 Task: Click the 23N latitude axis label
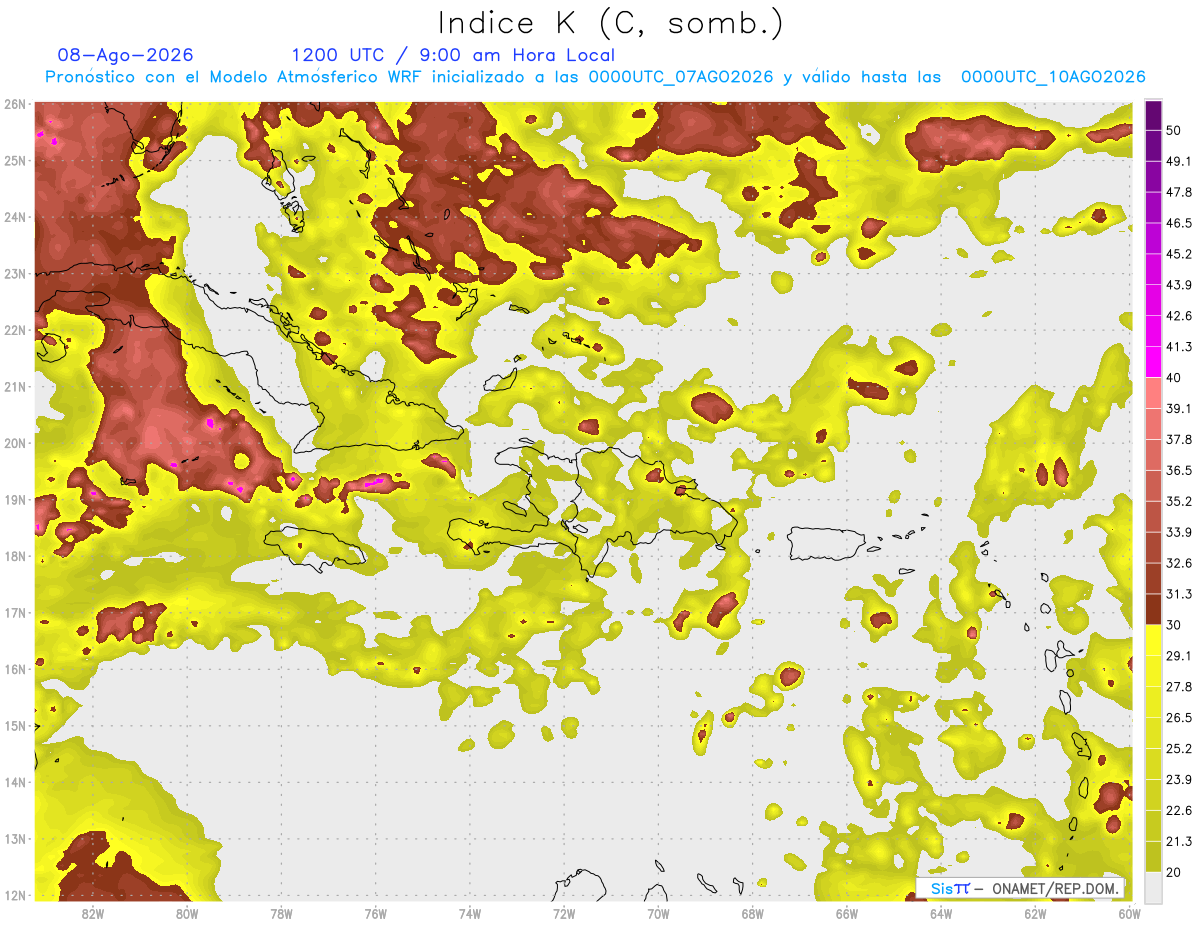point(15,273)
